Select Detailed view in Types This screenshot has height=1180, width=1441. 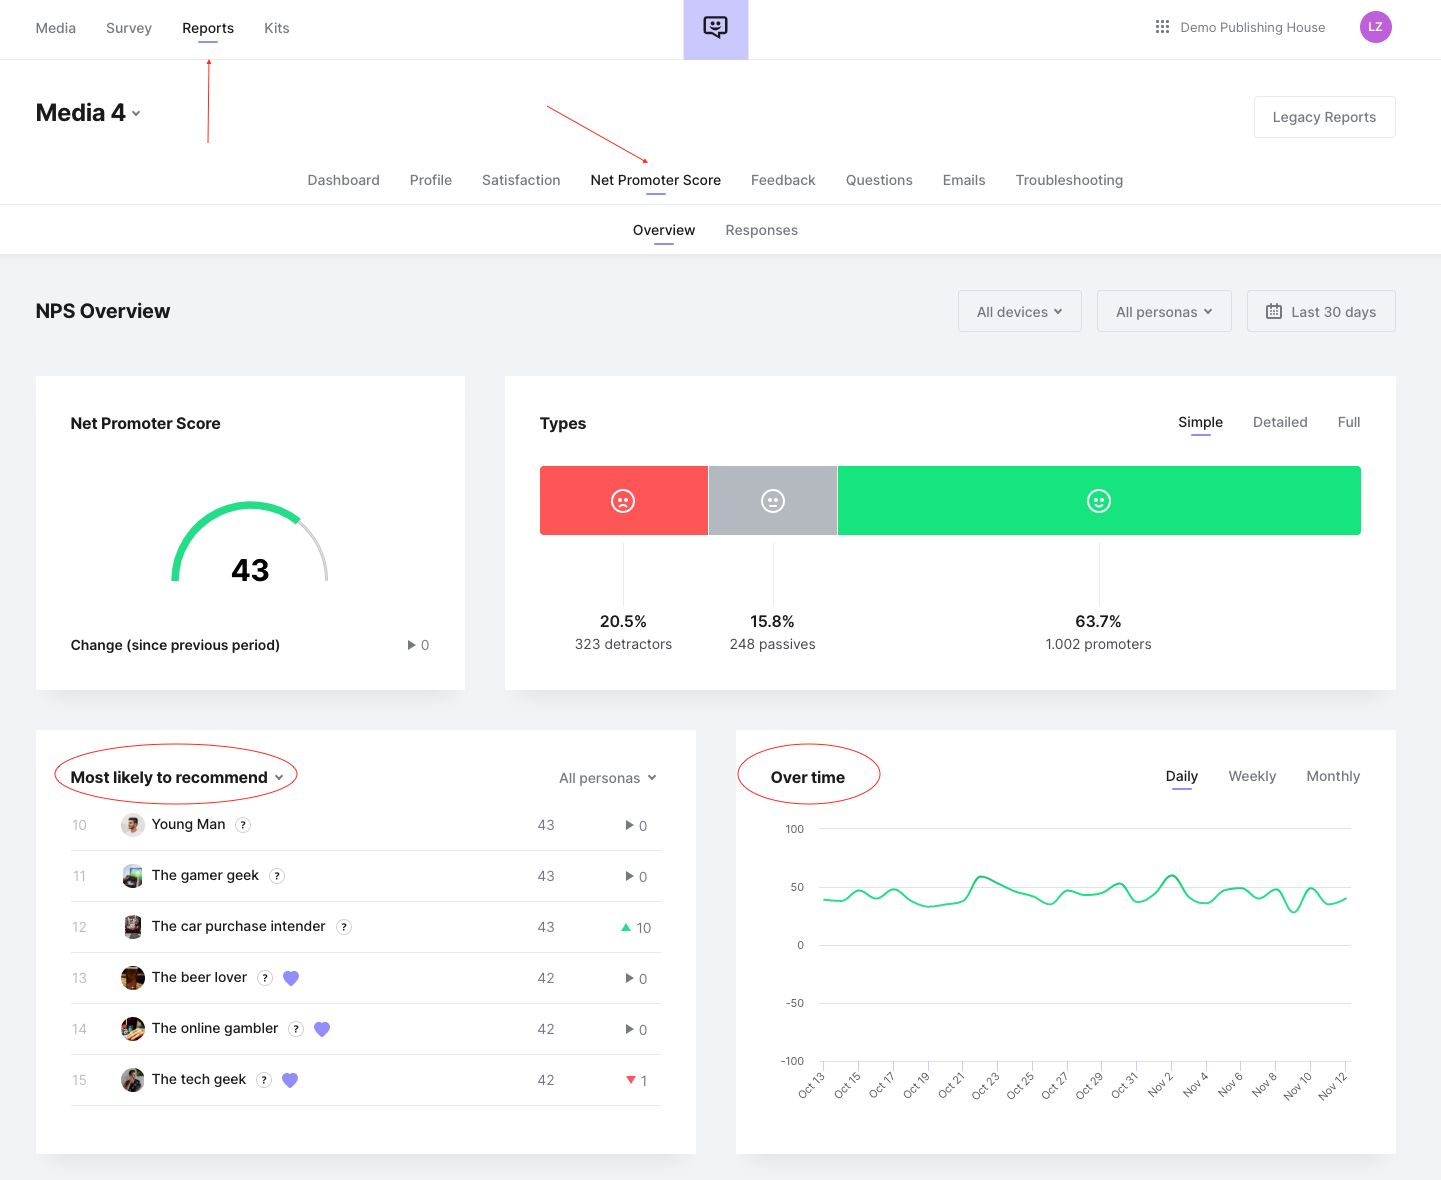click(1280, 422)
